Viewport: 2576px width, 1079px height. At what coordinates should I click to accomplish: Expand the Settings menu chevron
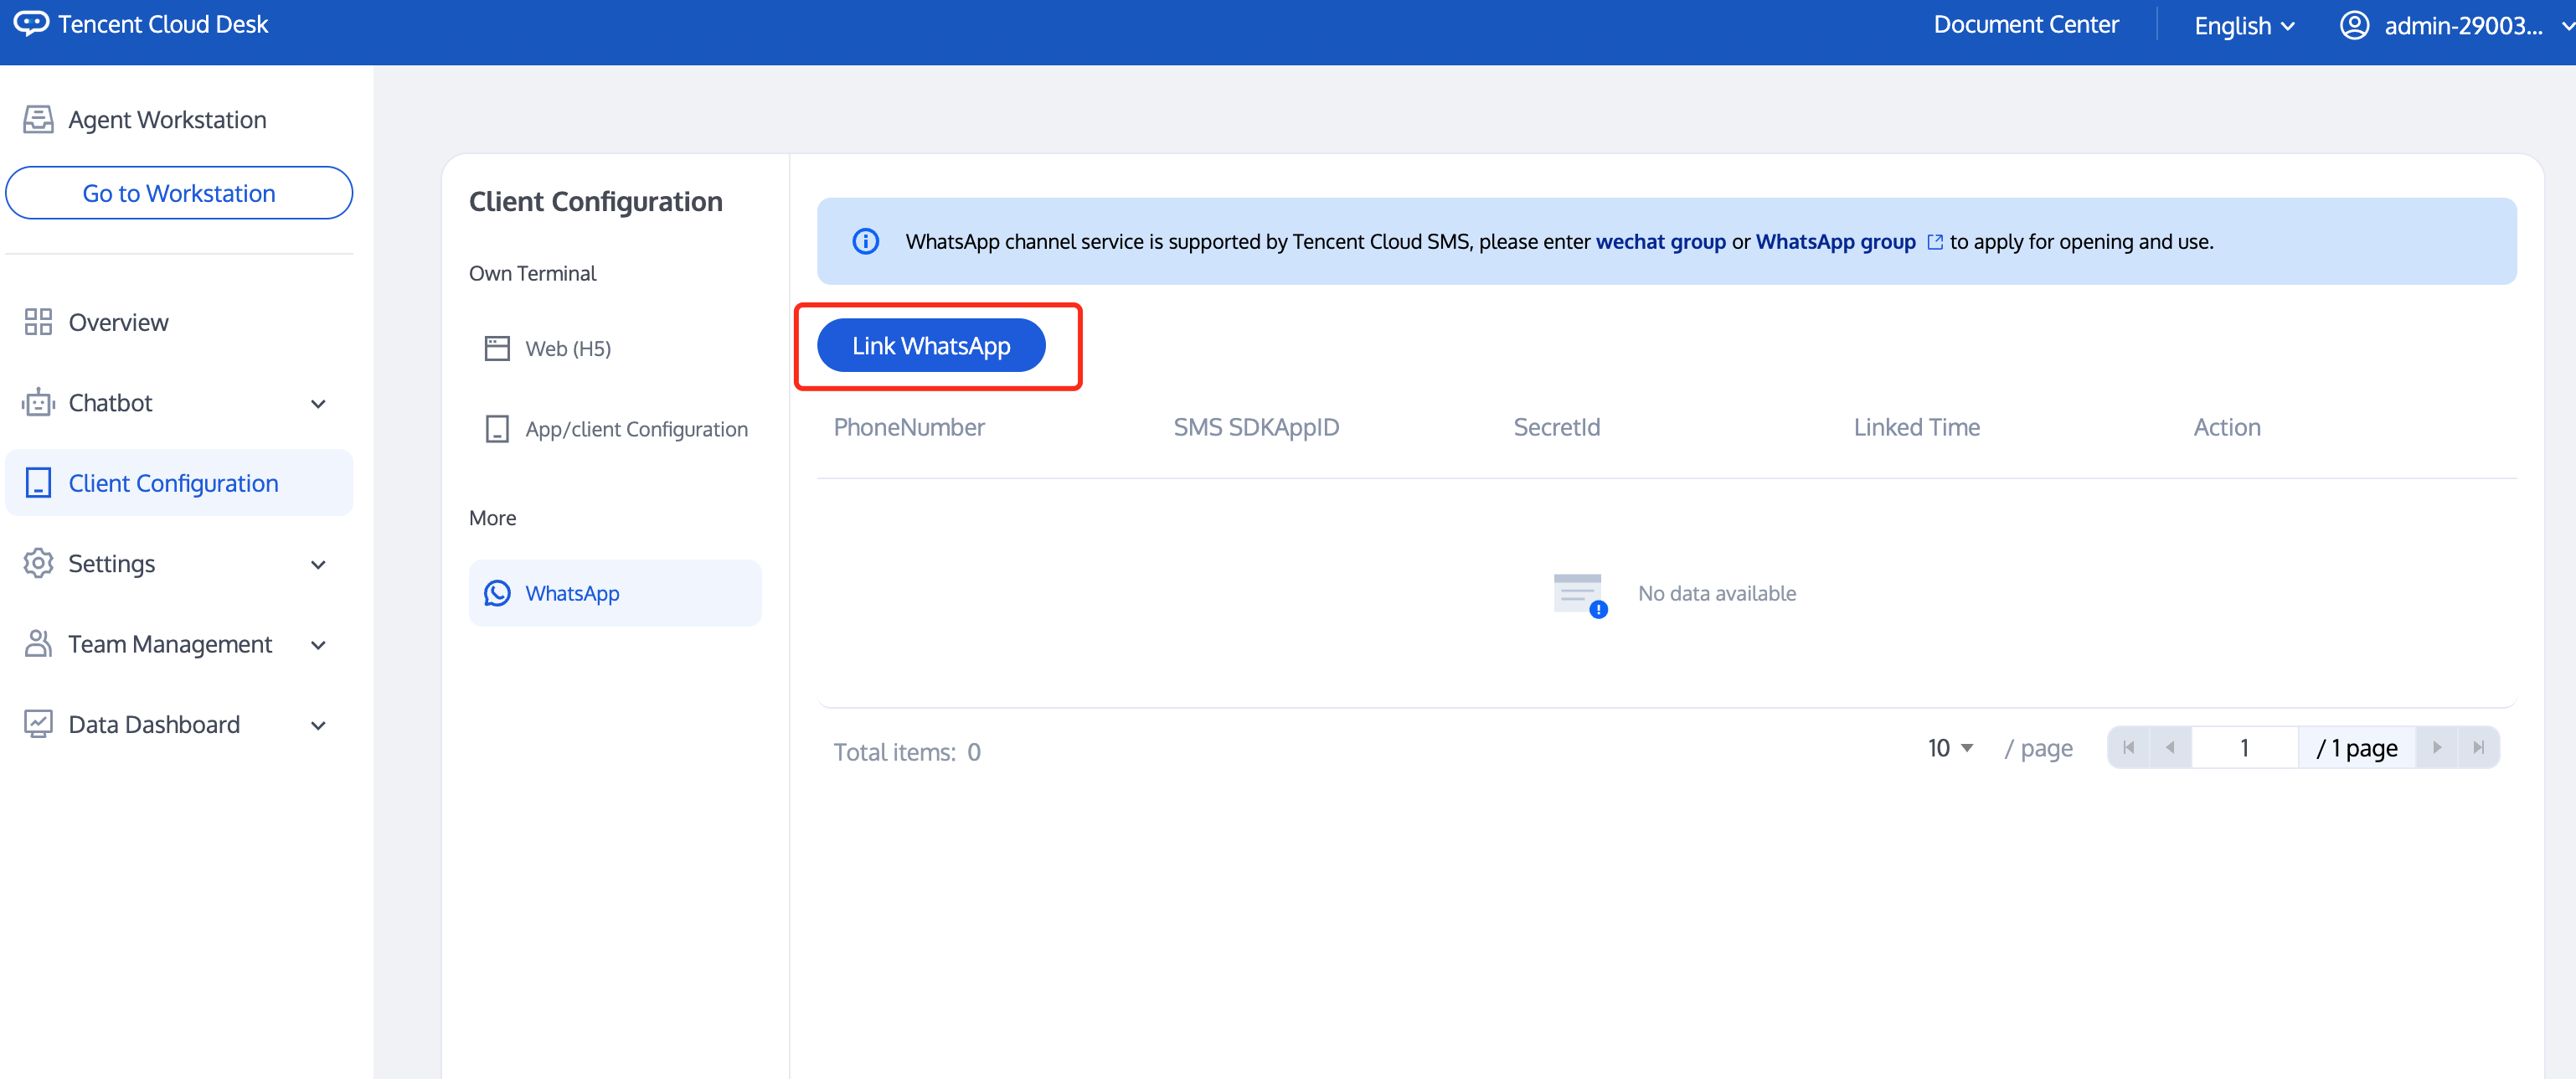tap(318, 565)
